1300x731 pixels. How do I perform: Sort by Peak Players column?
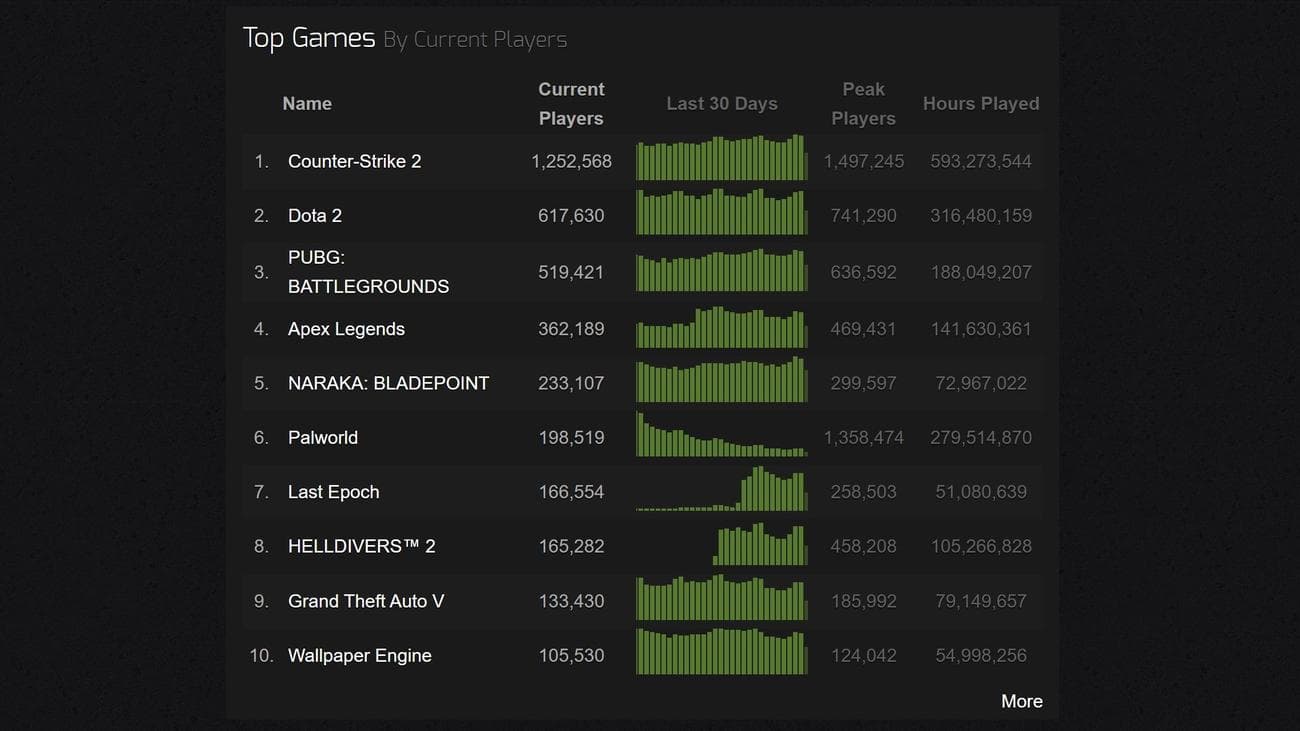click(x=862, y=103)
